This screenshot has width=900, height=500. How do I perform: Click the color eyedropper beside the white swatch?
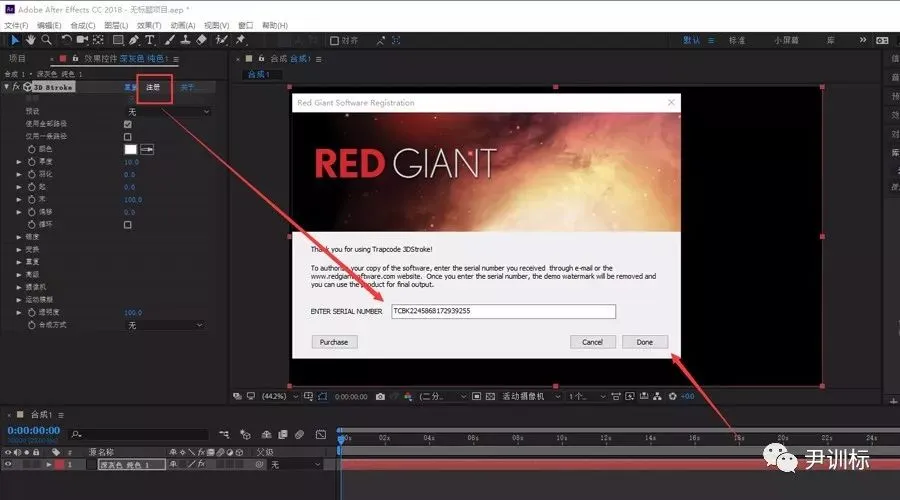click(147, 149)
